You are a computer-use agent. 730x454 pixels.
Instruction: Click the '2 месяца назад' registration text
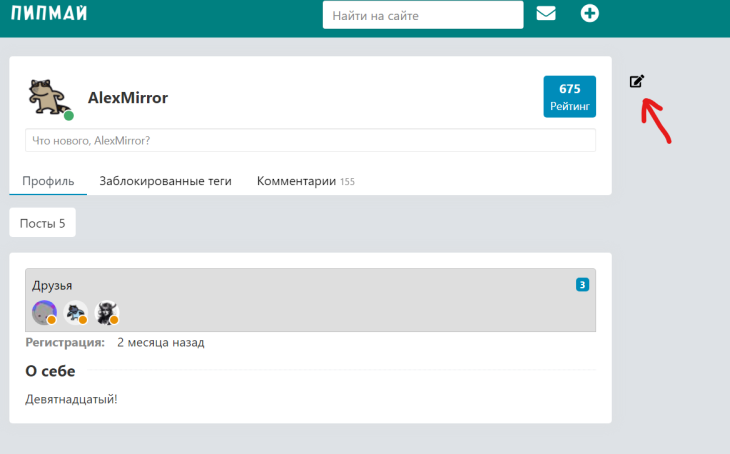pos(161,343)
